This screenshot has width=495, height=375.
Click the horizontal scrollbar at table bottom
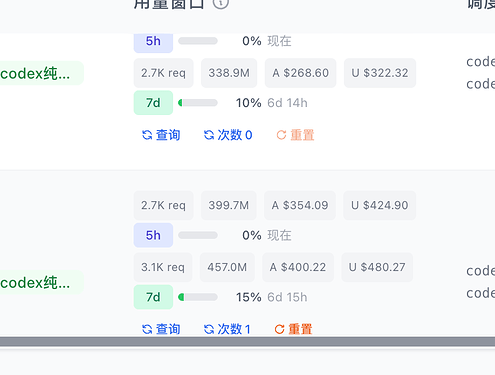(x=247, y=341)
